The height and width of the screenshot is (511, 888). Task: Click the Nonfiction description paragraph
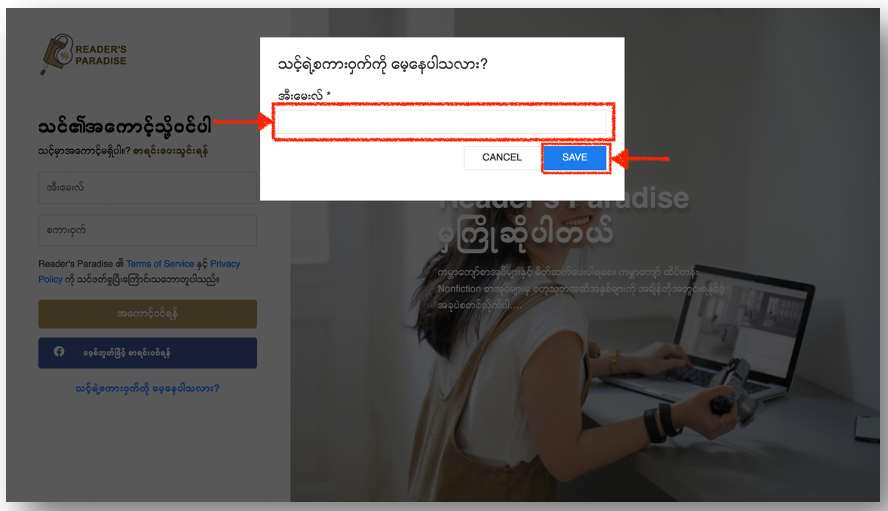pos(580,288)
